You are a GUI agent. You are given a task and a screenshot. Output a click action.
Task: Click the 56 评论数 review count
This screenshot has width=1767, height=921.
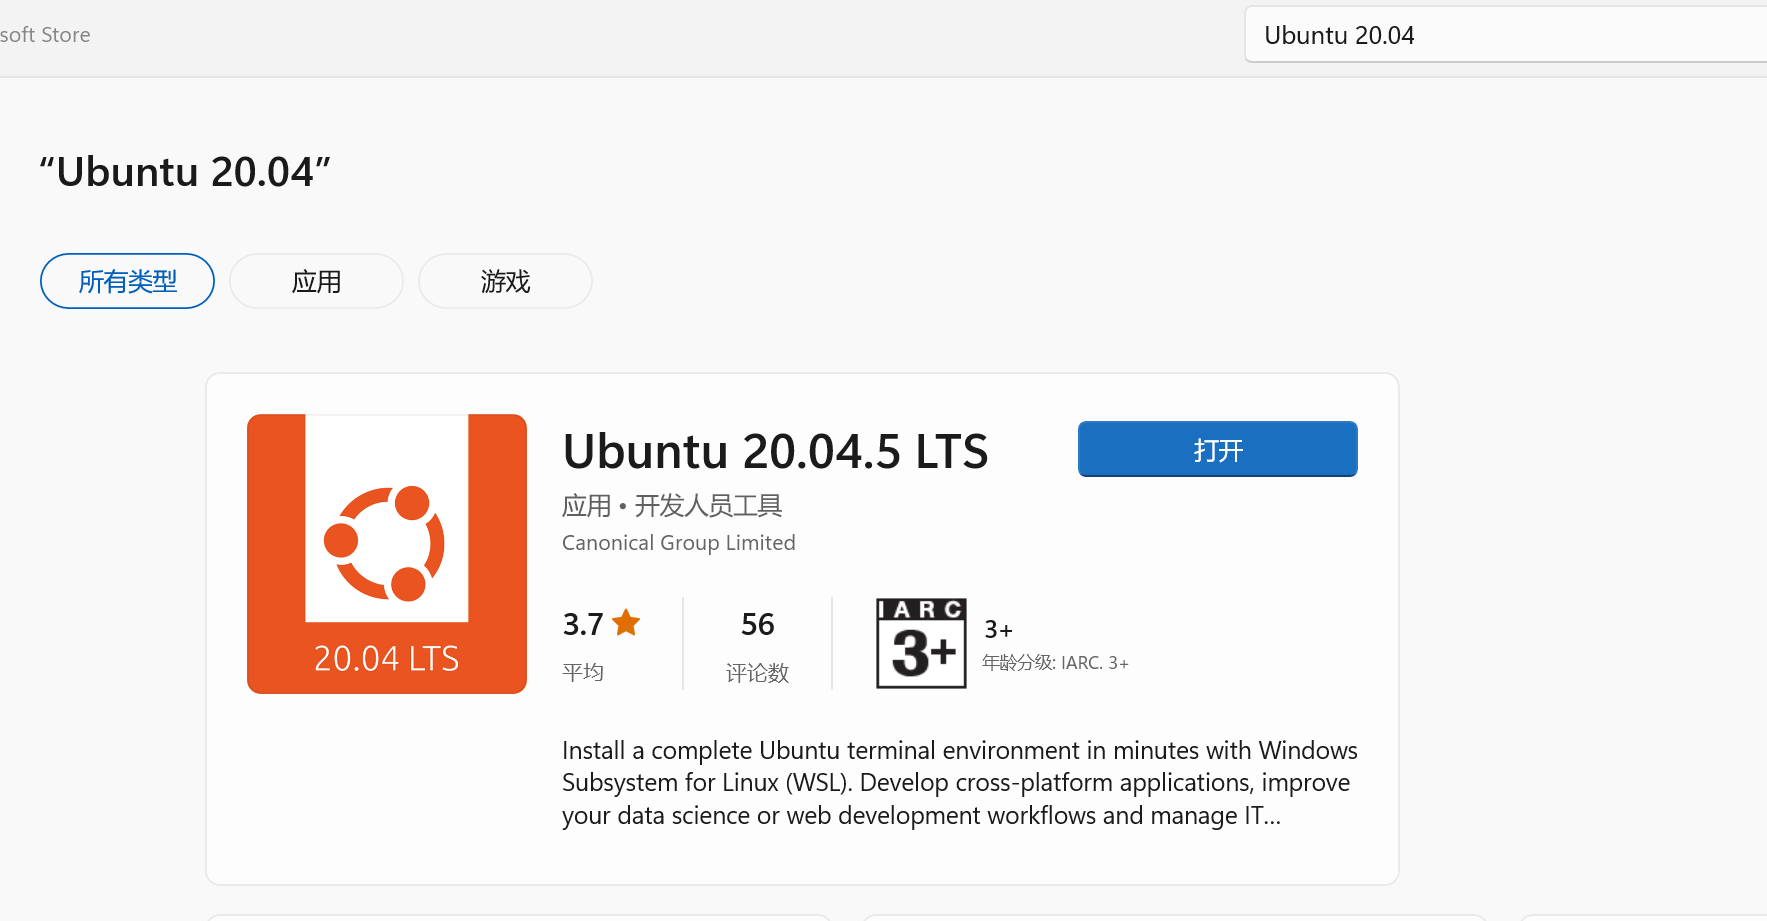[x=757, y=645]
